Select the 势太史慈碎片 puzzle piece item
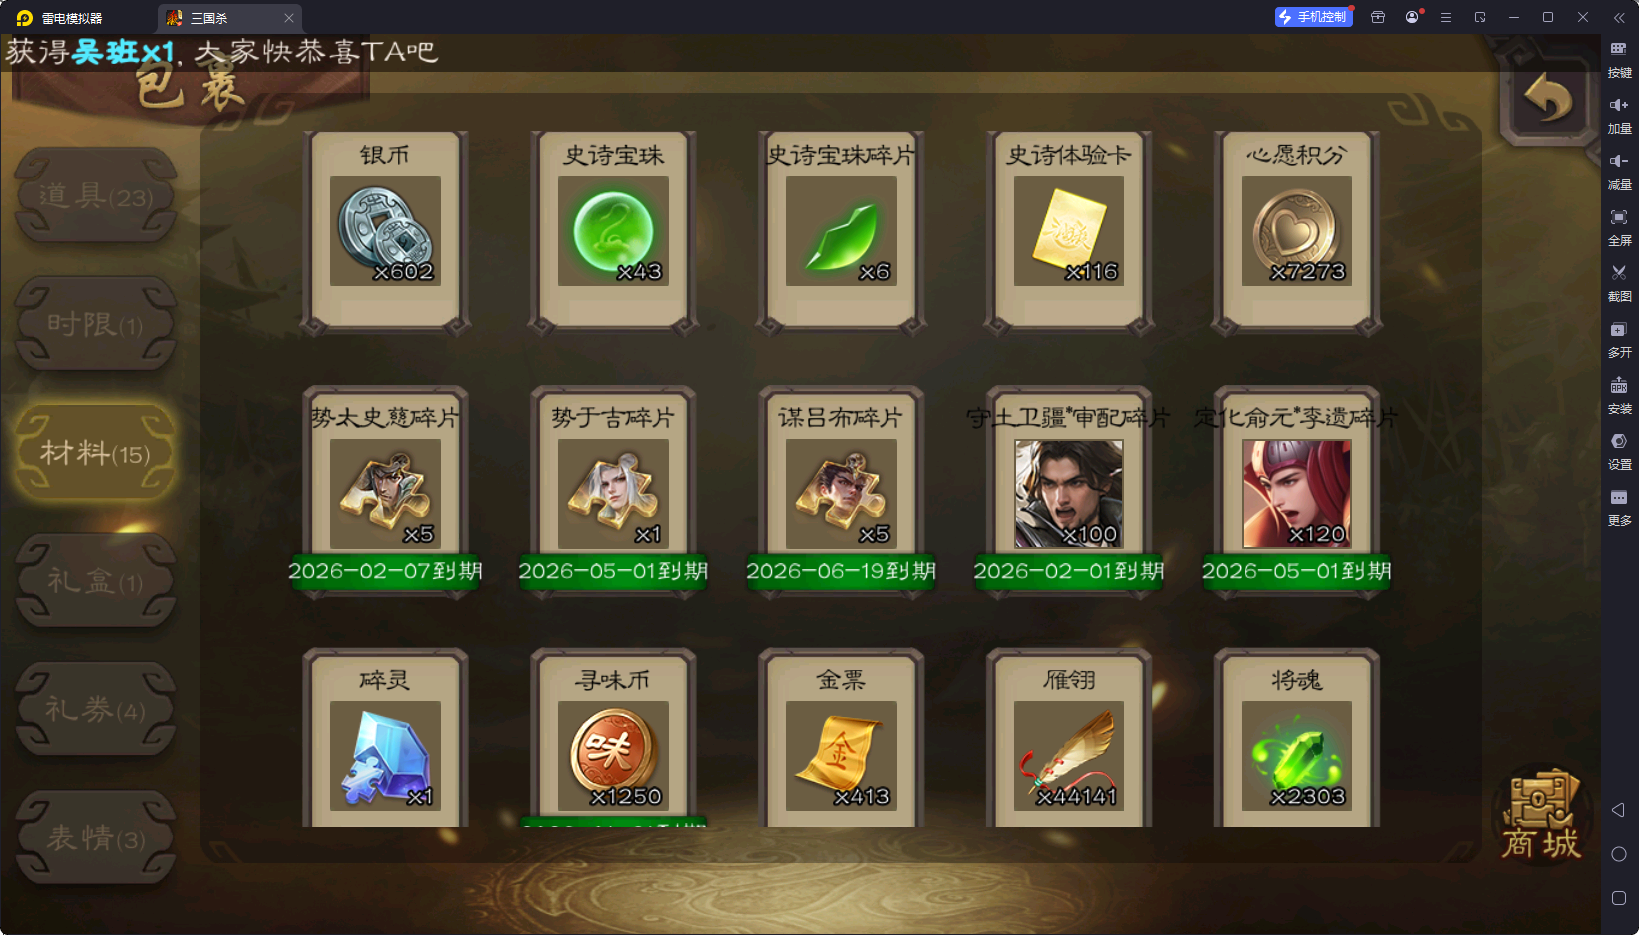Screen dimensions: 1639x935 pos(385,493)
